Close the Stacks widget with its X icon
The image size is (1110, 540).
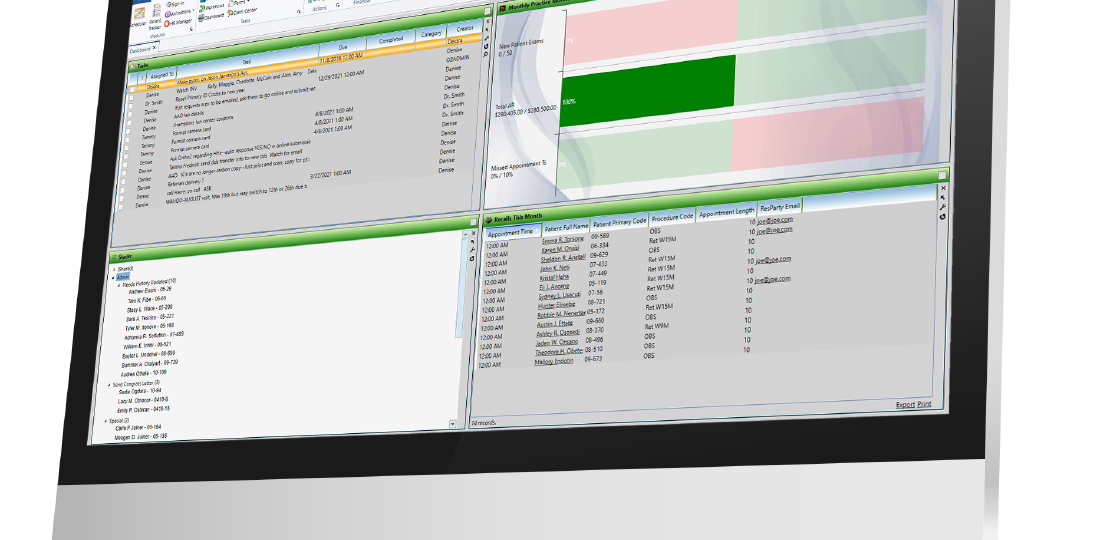tap(474, 234)
